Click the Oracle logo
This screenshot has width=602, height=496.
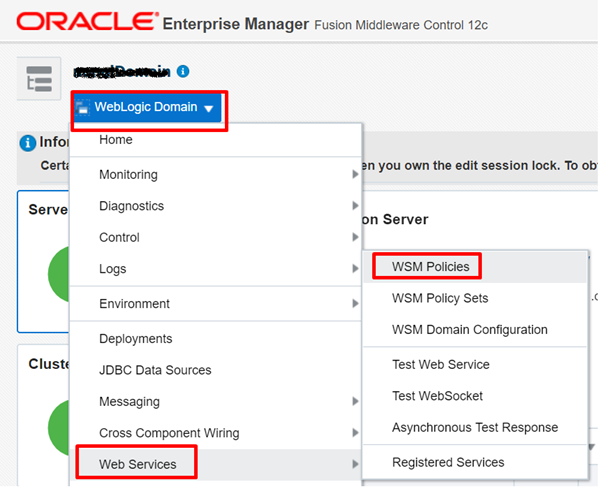87,21
